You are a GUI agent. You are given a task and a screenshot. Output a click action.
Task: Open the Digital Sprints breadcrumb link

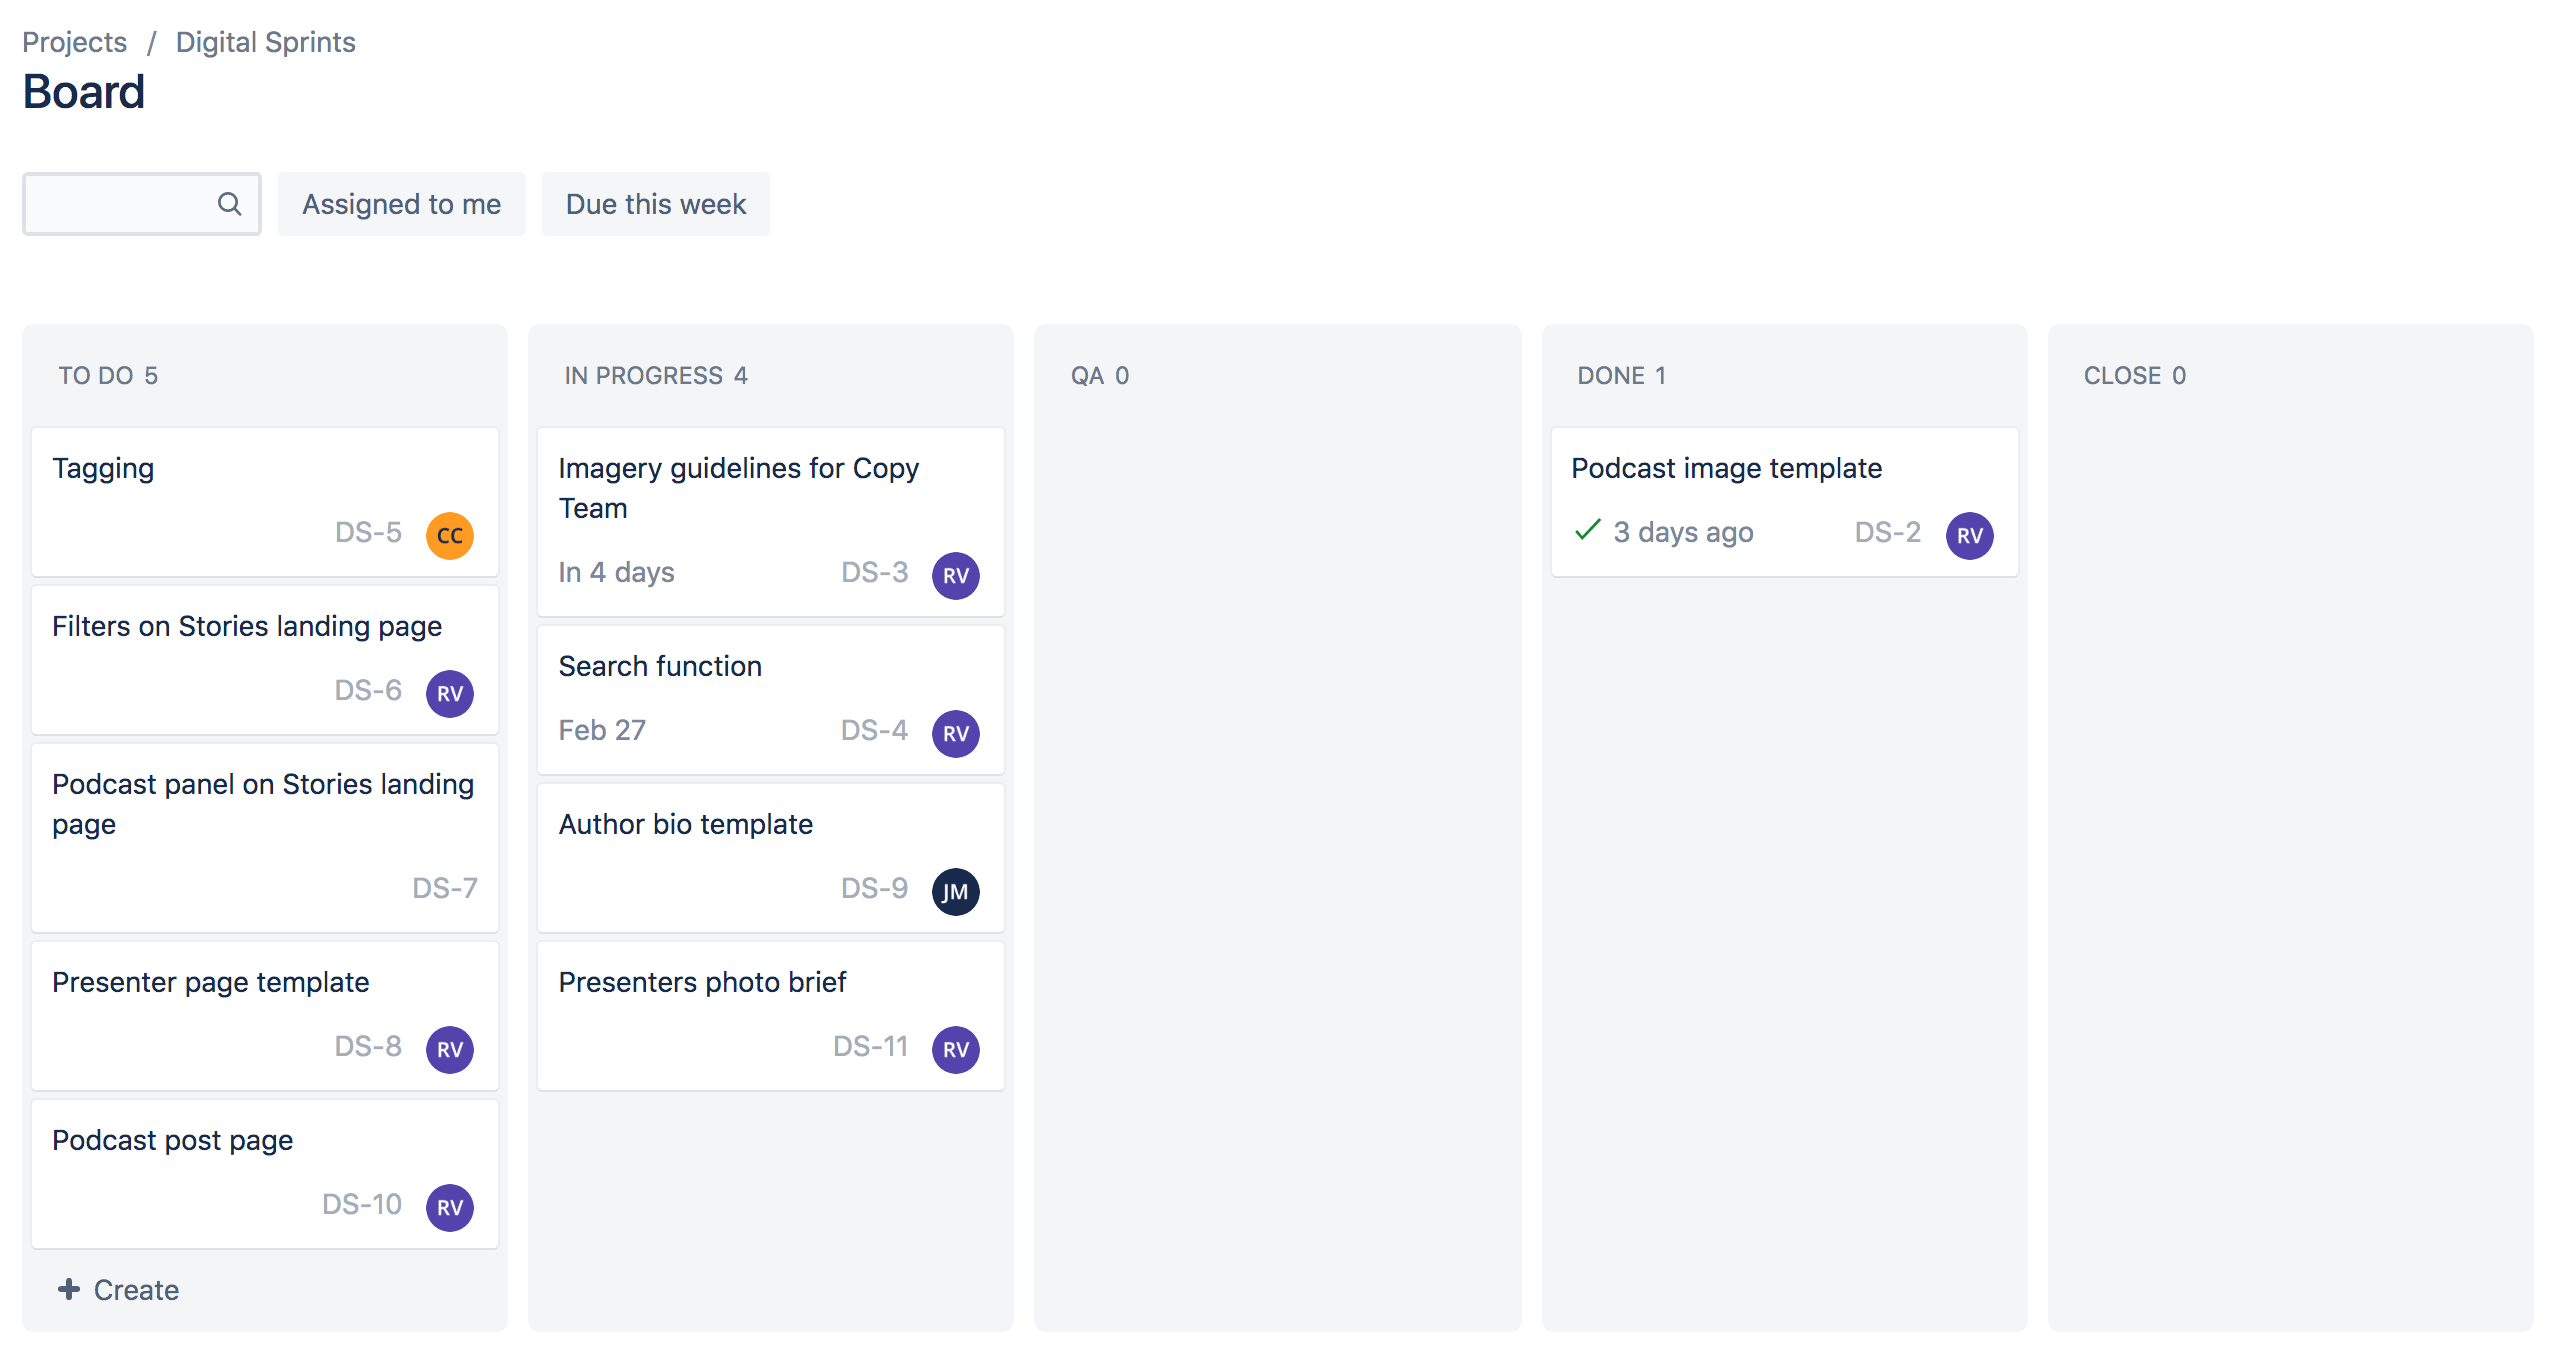pos(266,41)
